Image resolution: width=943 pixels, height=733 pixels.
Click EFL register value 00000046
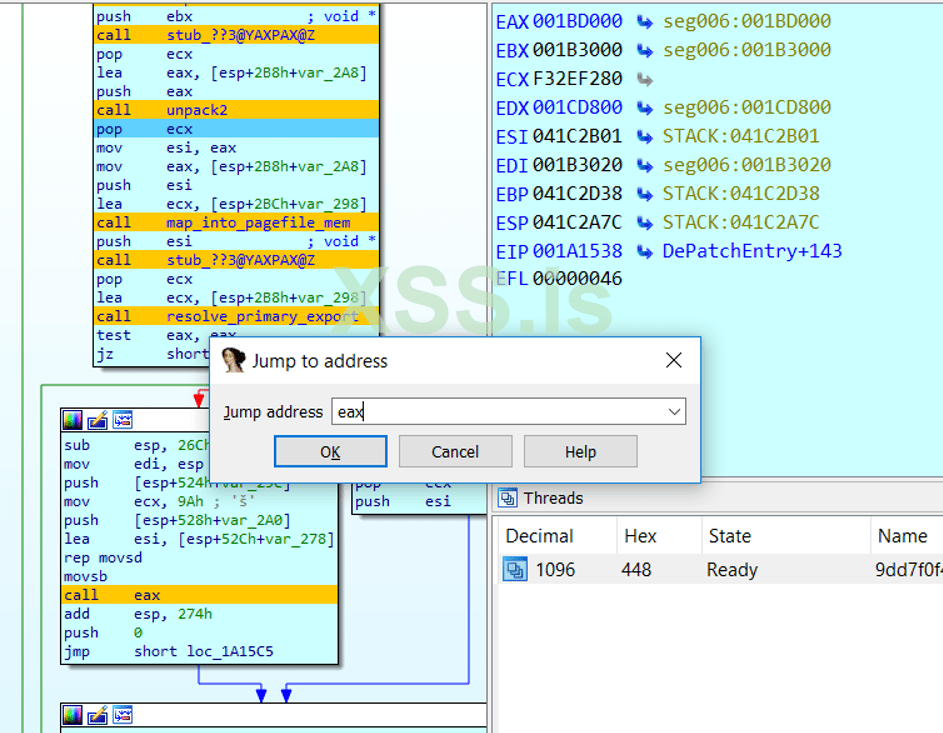pos(577,278)
